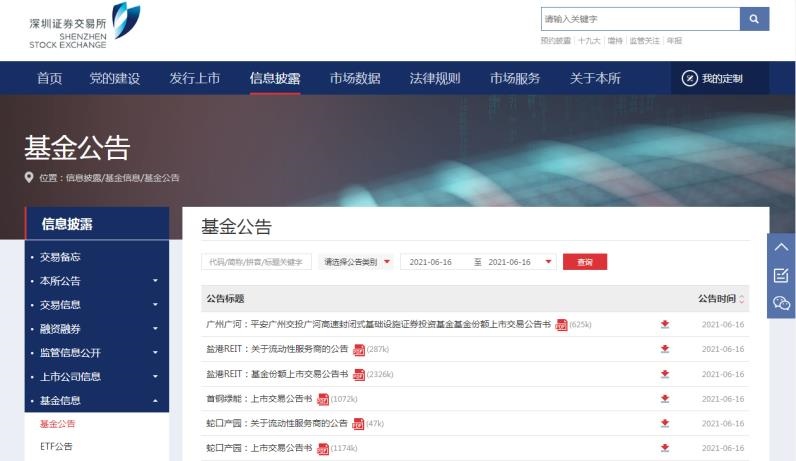Download the 蛇口产园 上市交易公告书 file
The image size is (796, 461).
tap(665, 448)
